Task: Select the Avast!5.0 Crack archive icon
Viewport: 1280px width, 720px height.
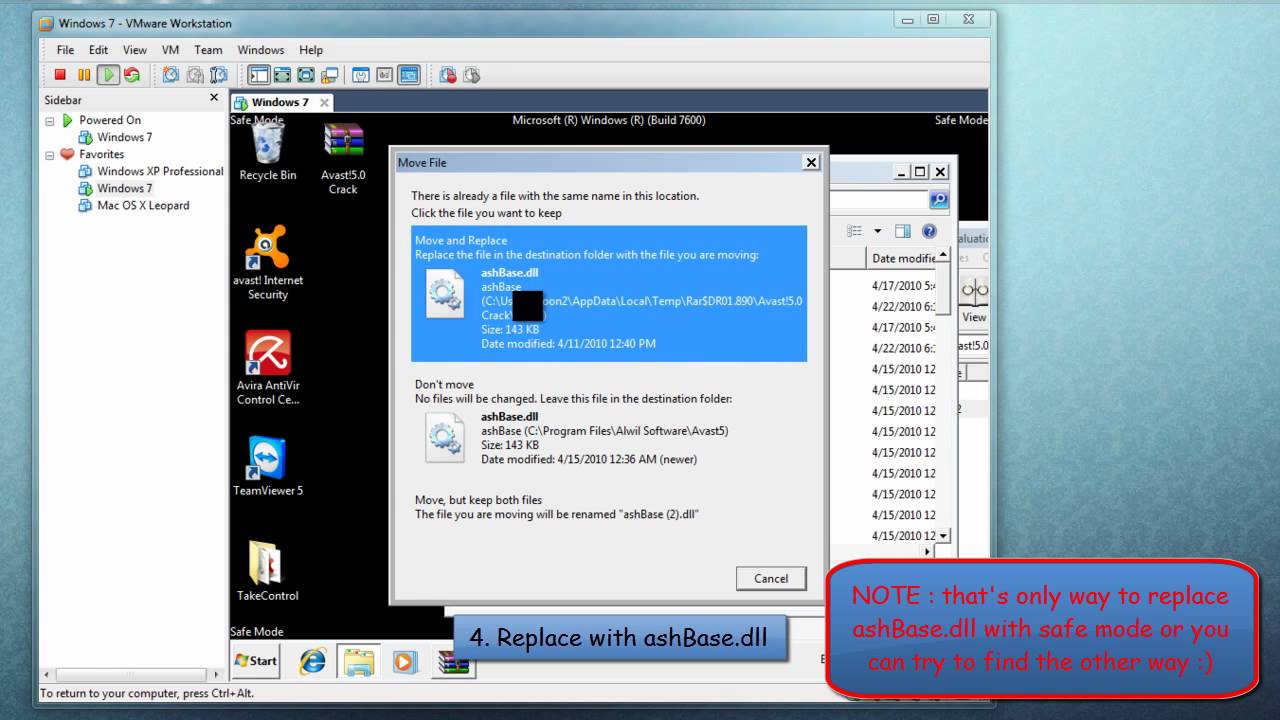Action: click(343, 159)
